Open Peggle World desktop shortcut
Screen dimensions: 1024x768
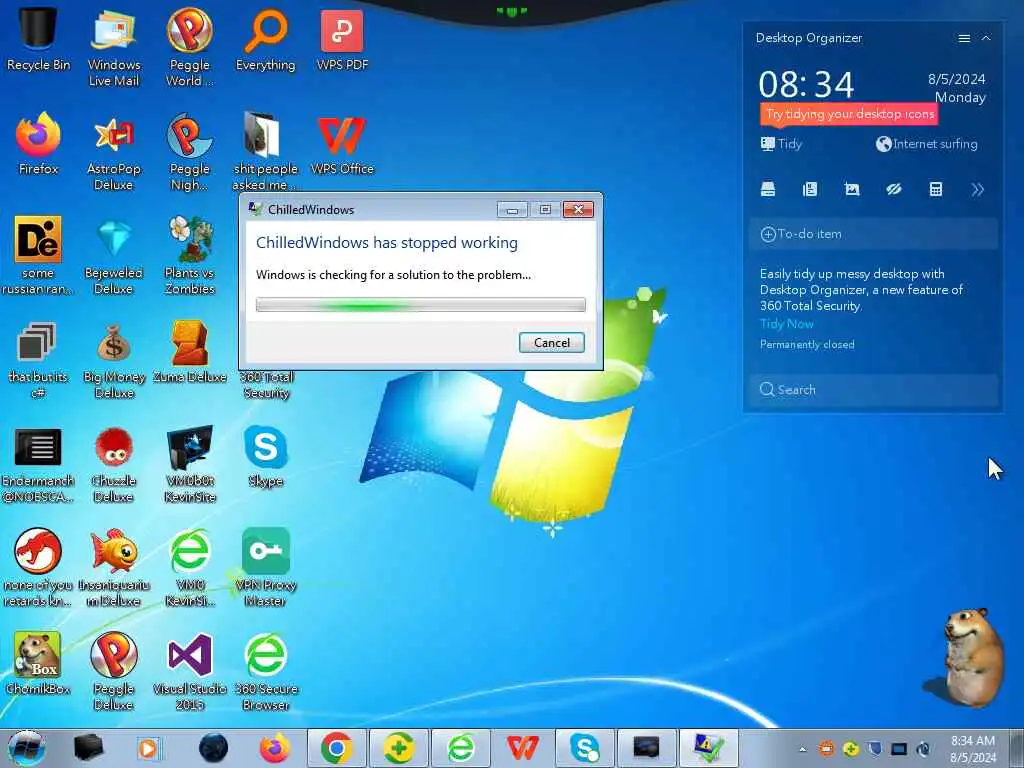pyautogui.click(x=189, y=46)
